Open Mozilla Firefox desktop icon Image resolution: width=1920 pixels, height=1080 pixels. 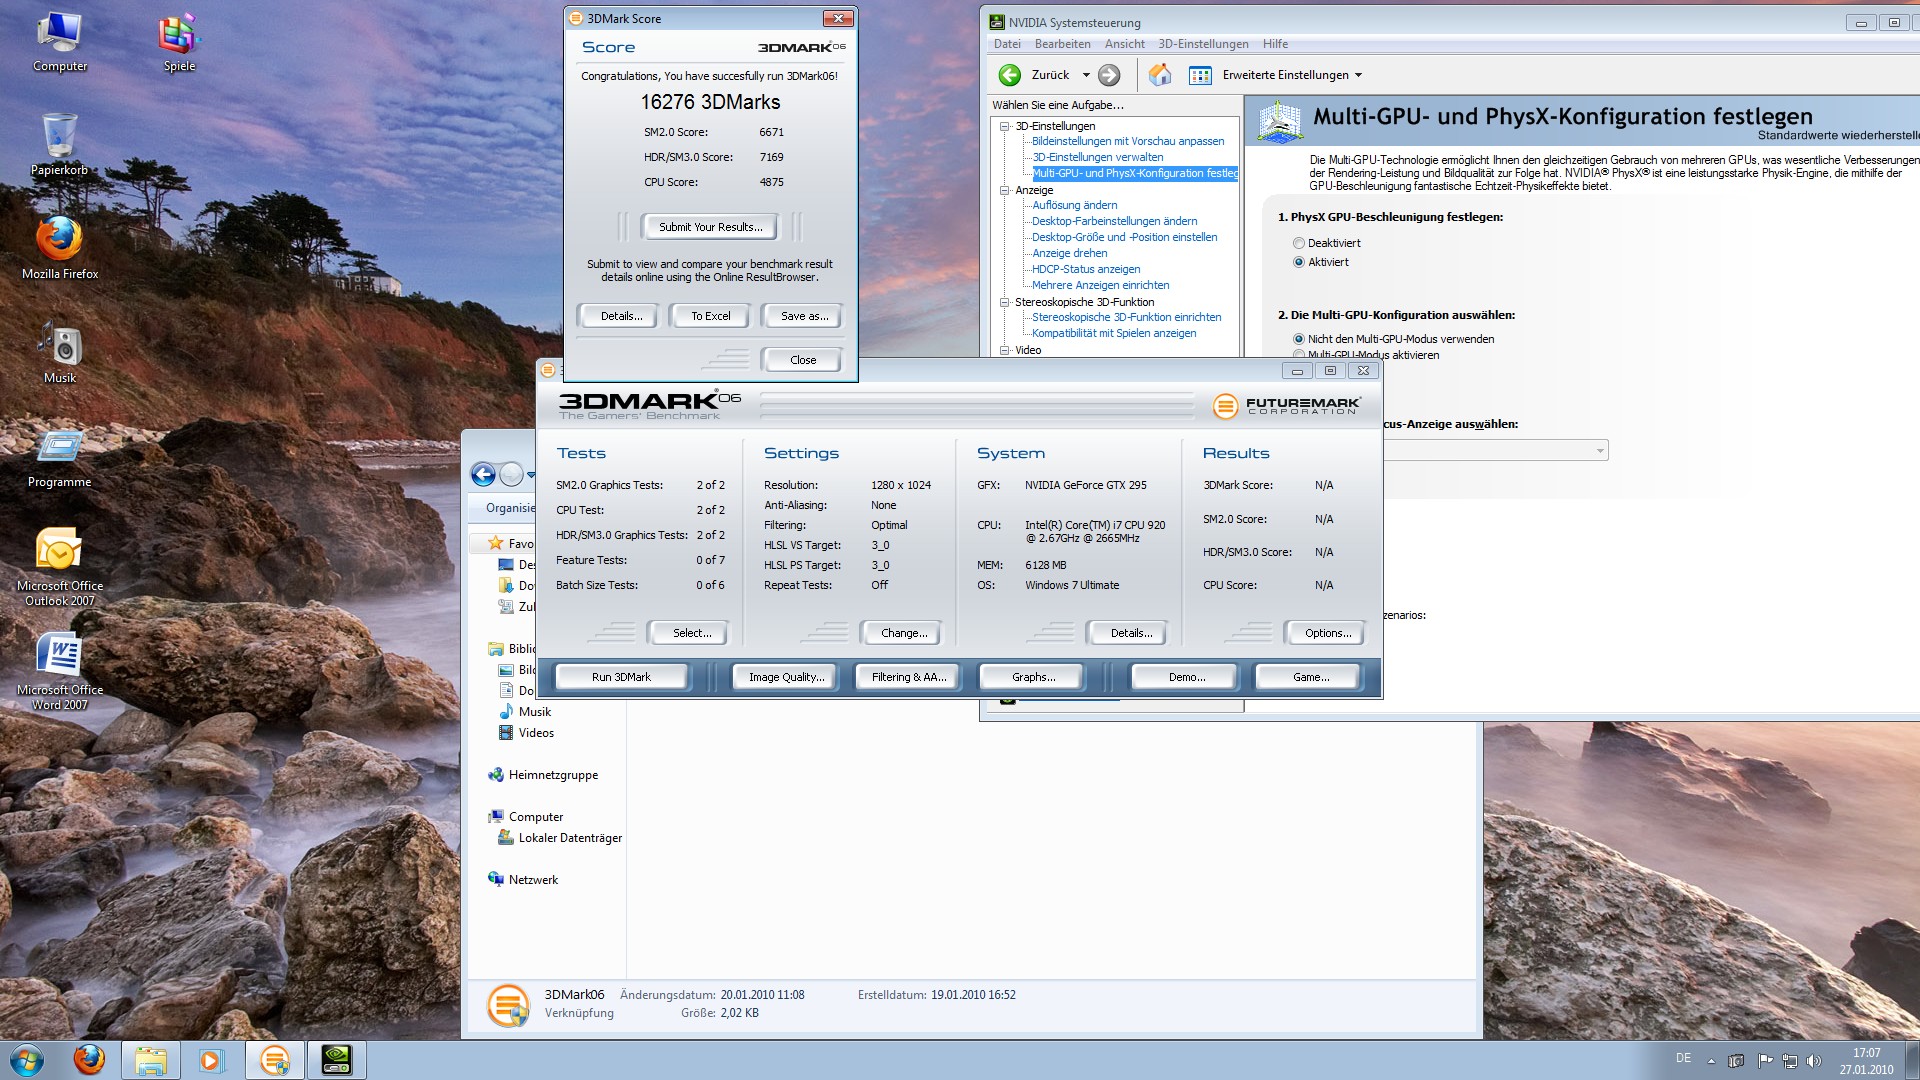[60, 240]
